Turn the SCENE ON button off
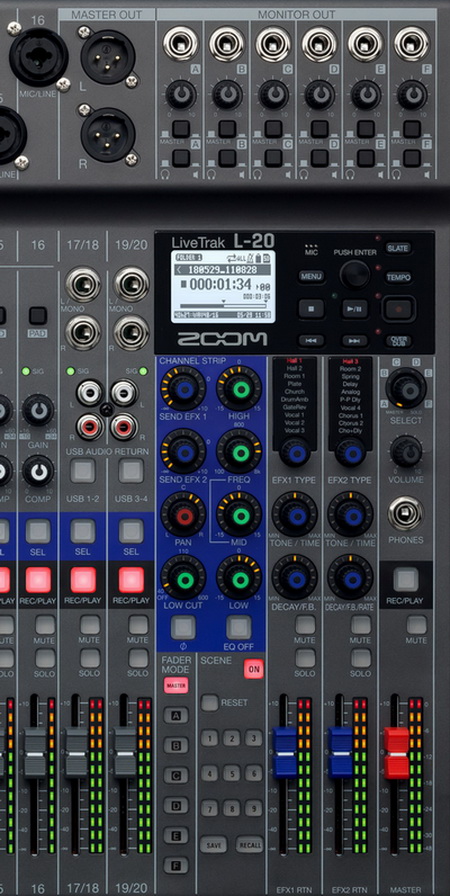This screenshot has height=896, width=450. tap(254, 669)
